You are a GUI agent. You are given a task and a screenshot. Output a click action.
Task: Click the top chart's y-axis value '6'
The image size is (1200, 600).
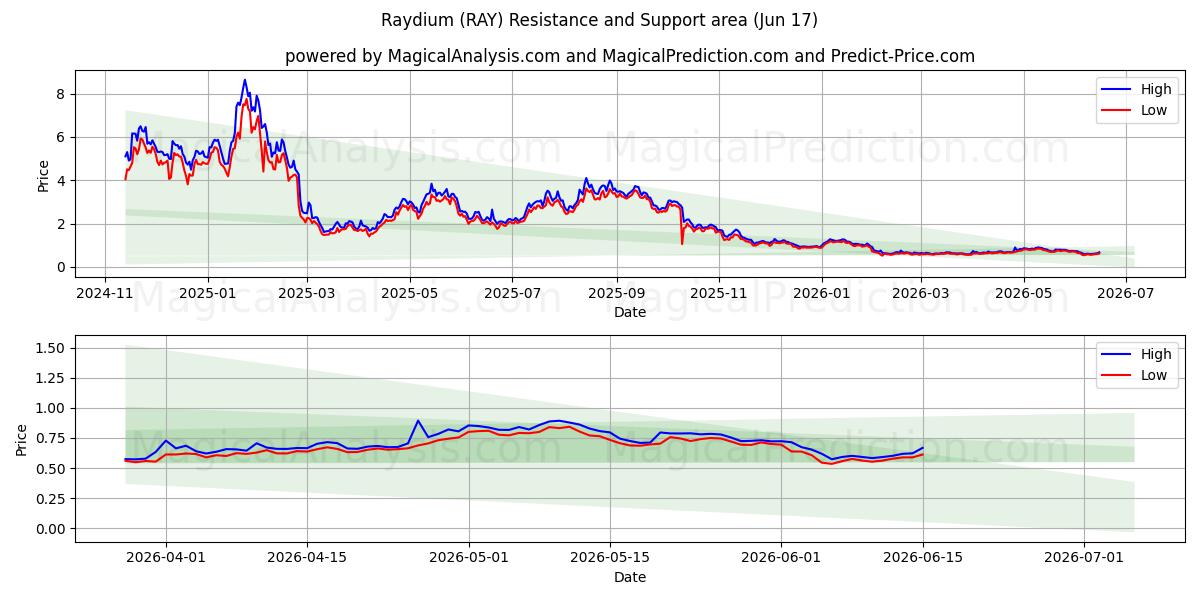[60, 137]
